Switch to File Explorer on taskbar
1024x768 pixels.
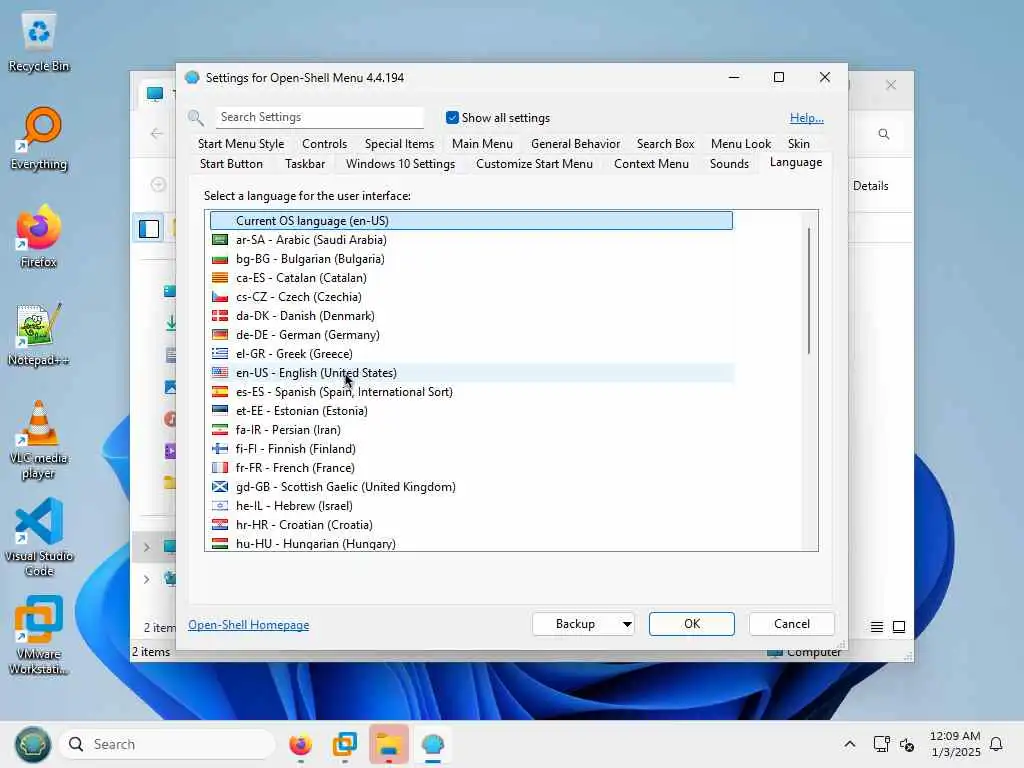[389, 744]
